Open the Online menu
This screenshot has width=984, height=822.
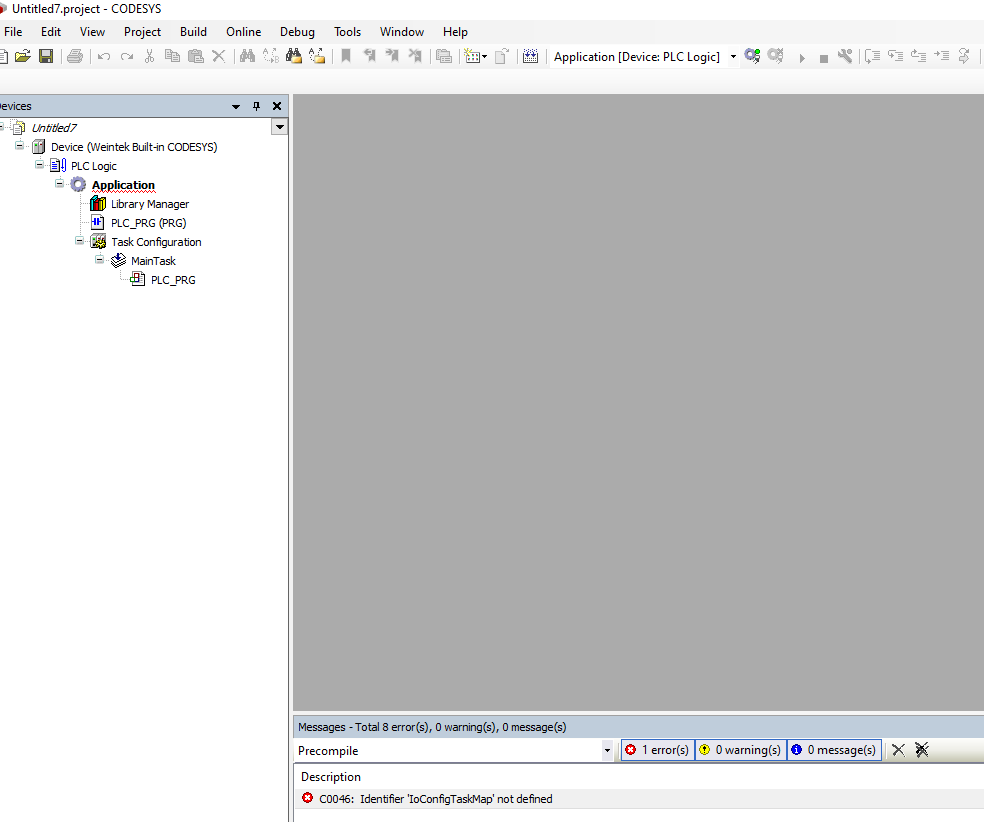[243, 32]
